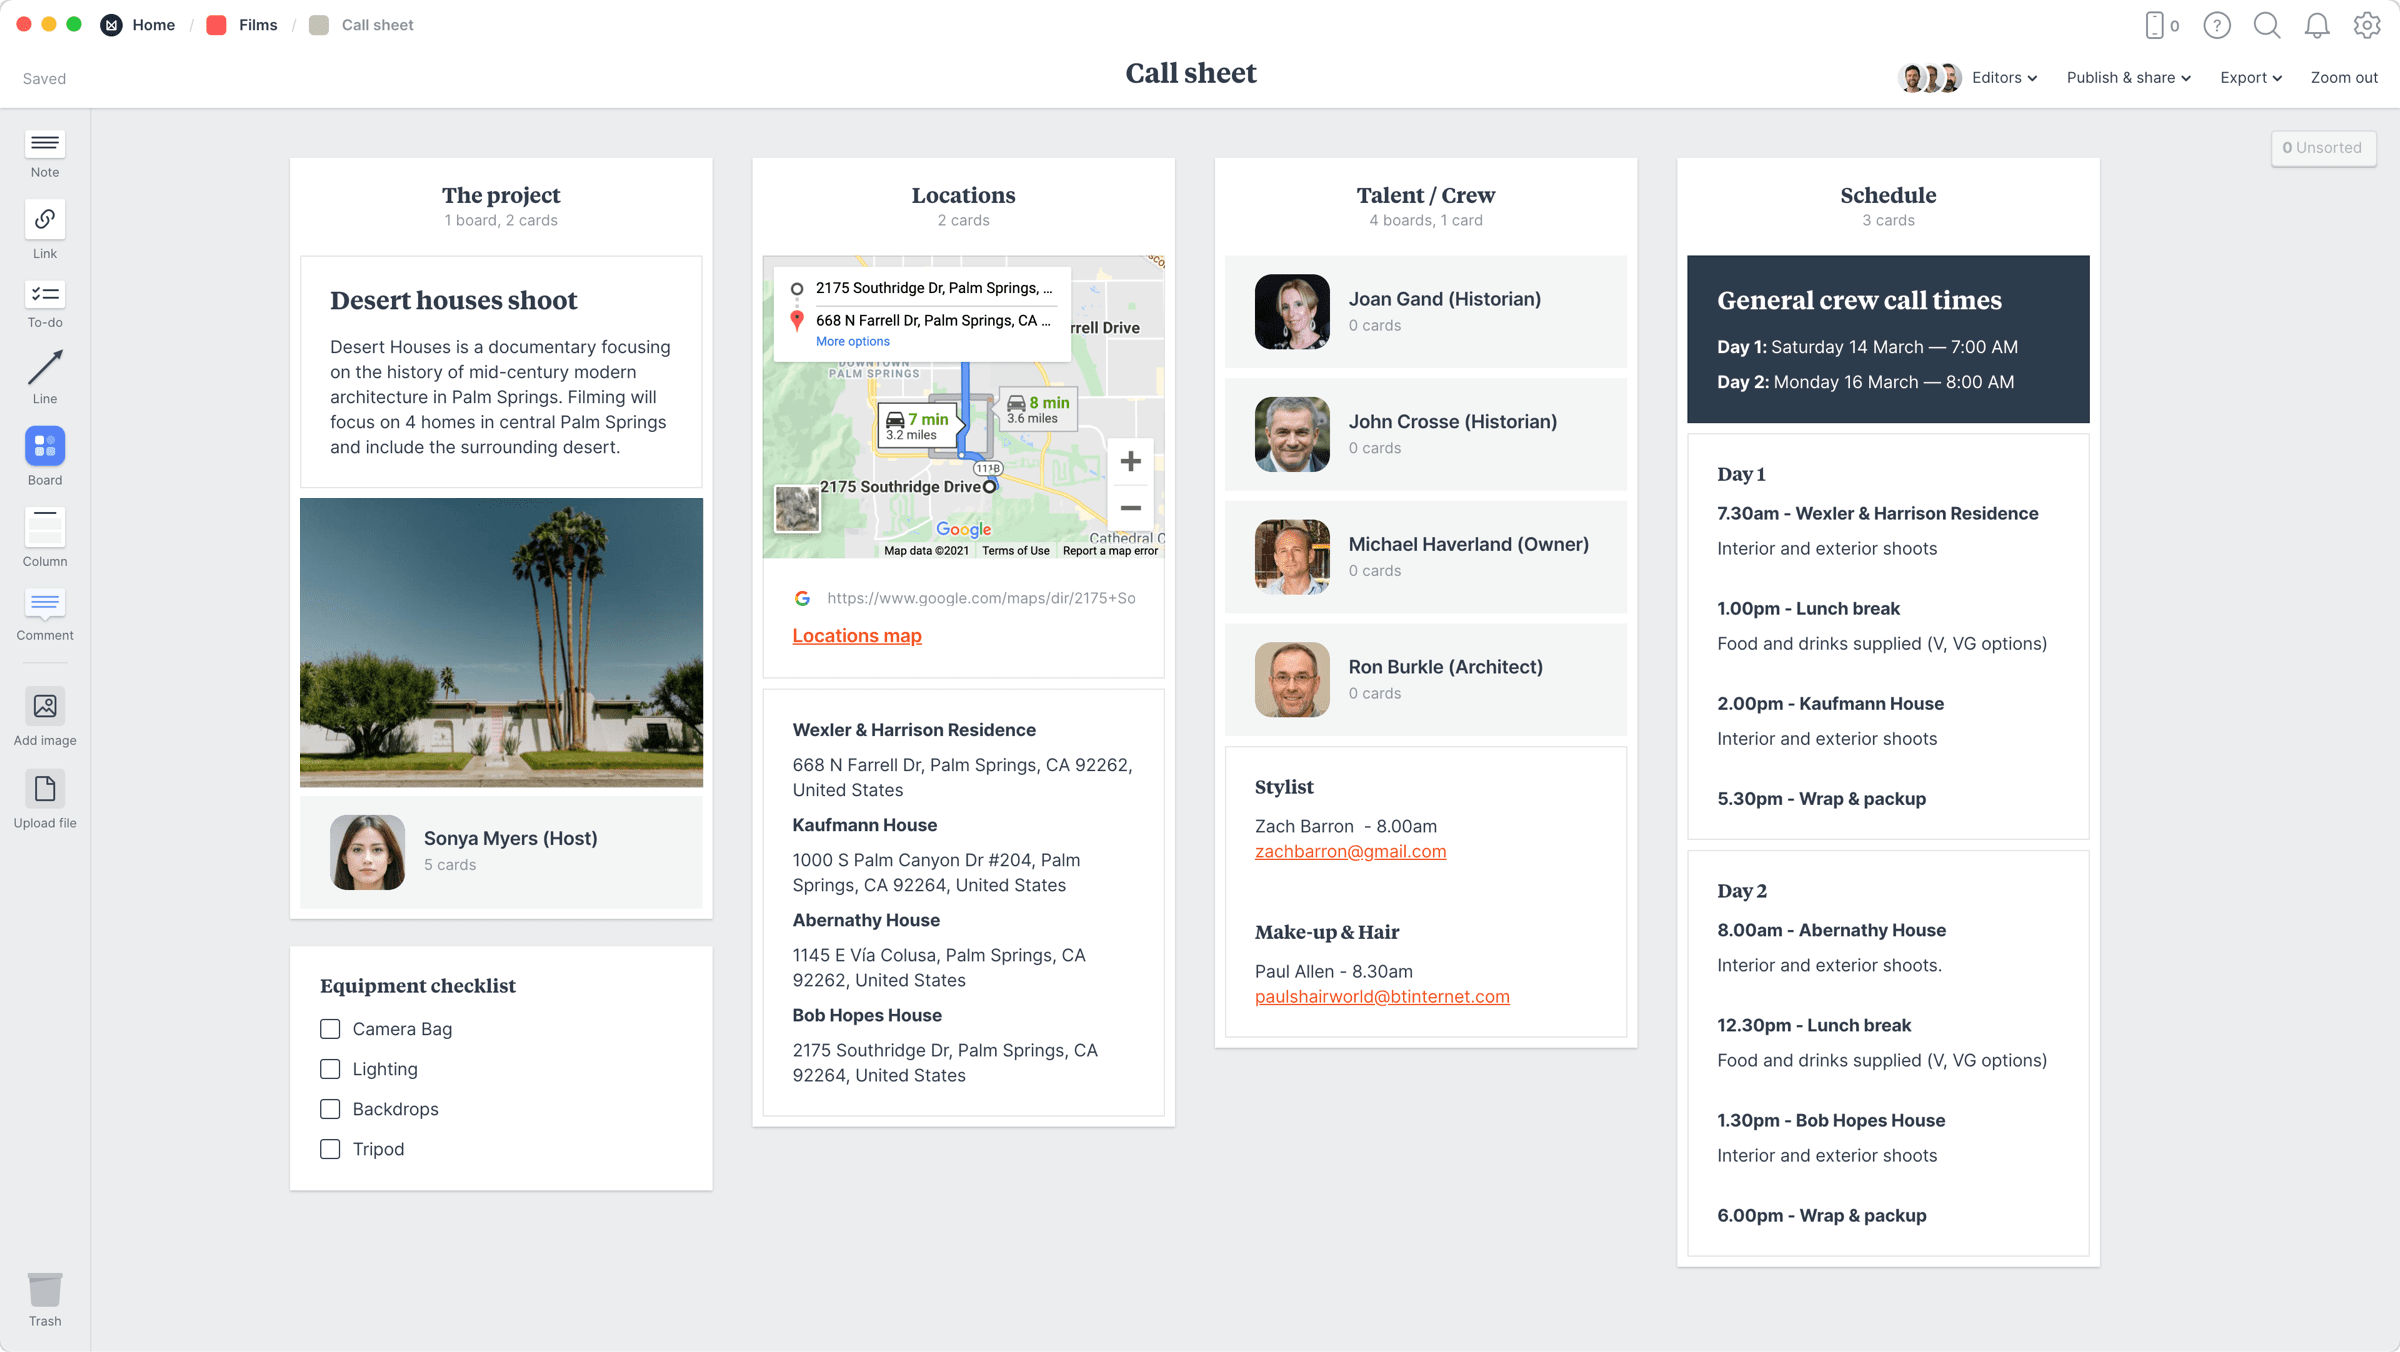Expand the Editors dropdown
2400x1352 pixels.
click(x=2003, y=78)
